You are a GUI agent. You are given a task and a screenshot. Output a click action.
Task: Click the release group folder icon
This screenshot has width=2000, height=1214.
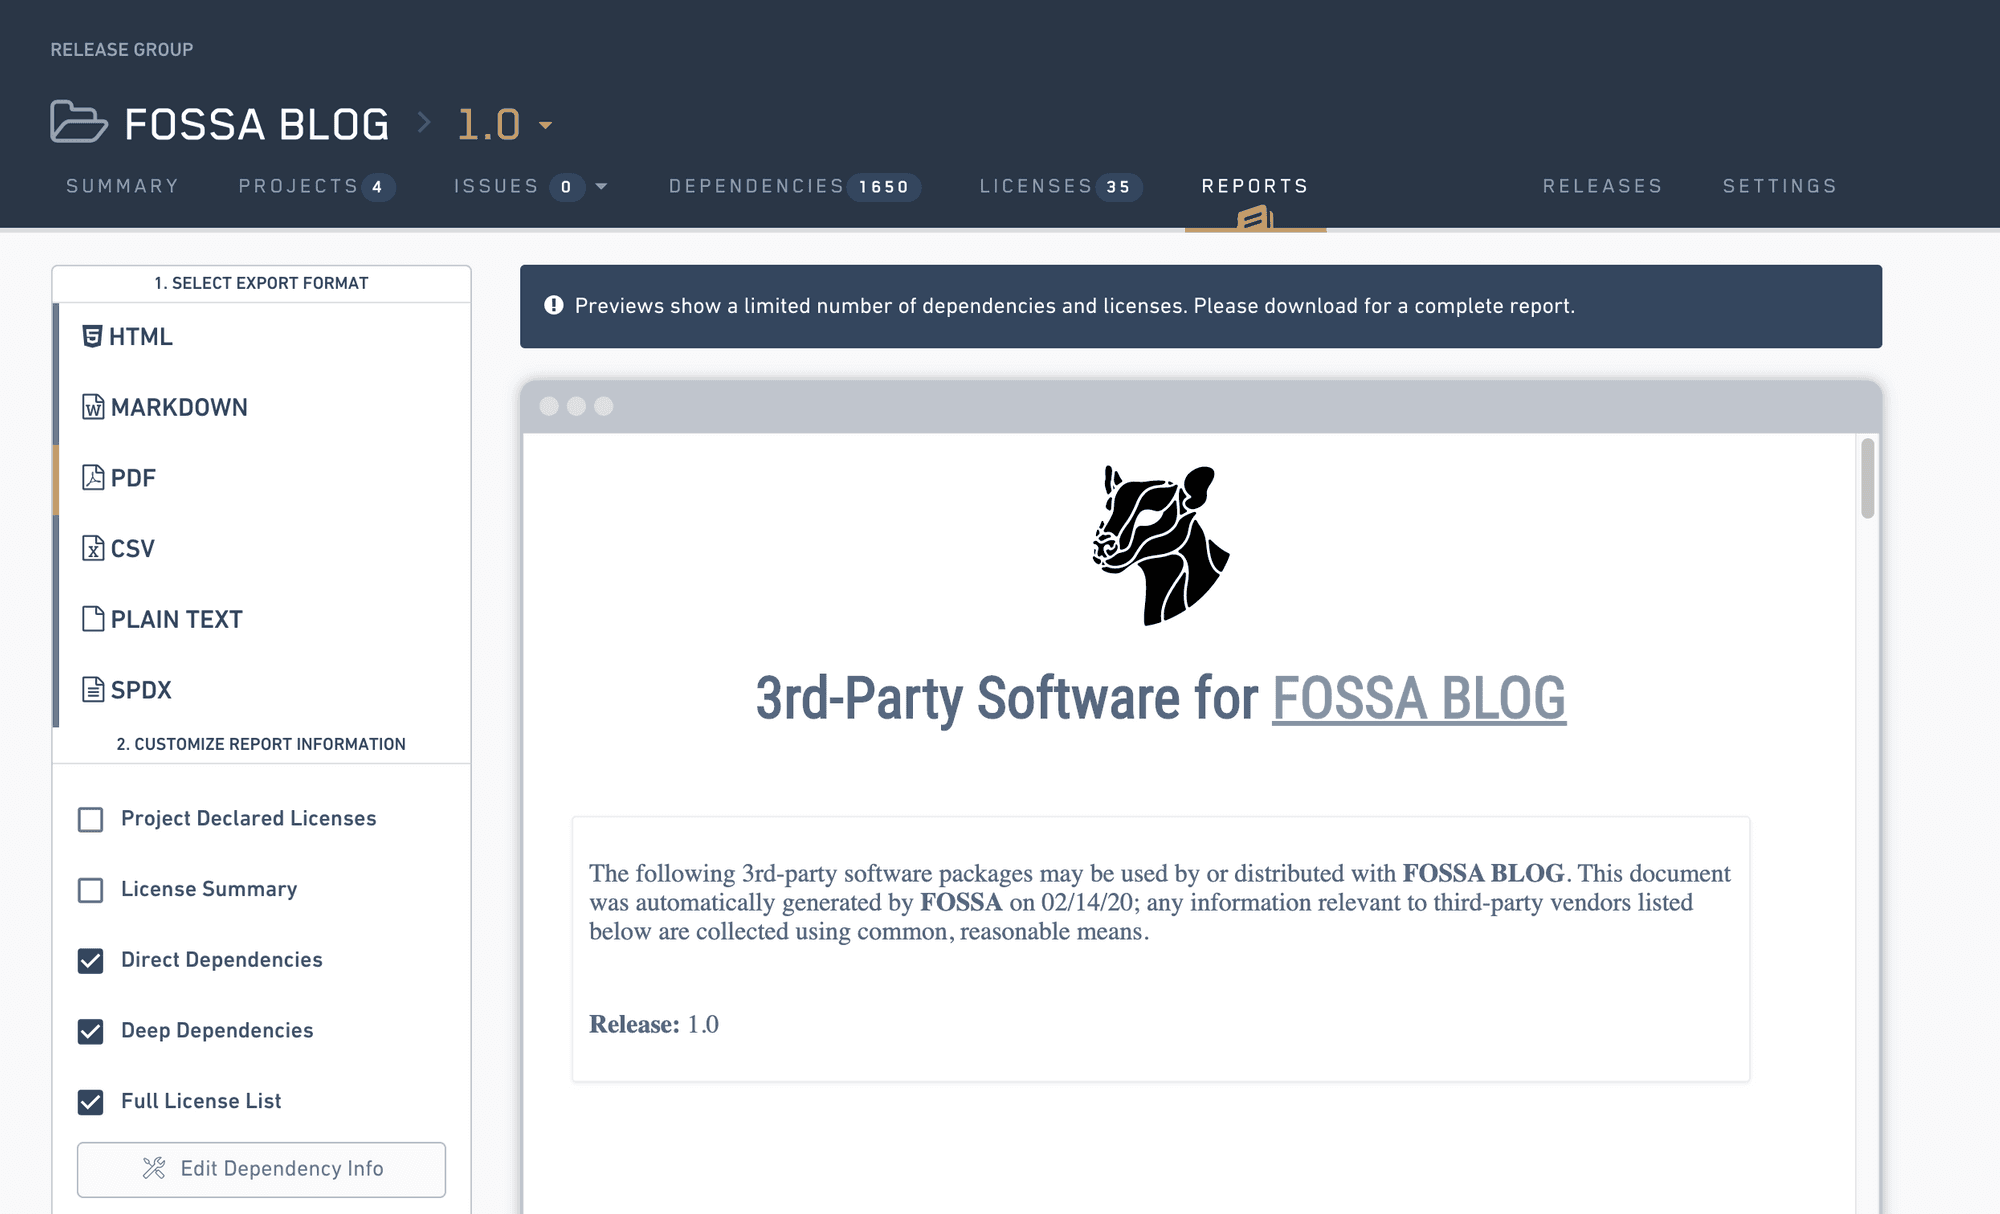[78, 122]
